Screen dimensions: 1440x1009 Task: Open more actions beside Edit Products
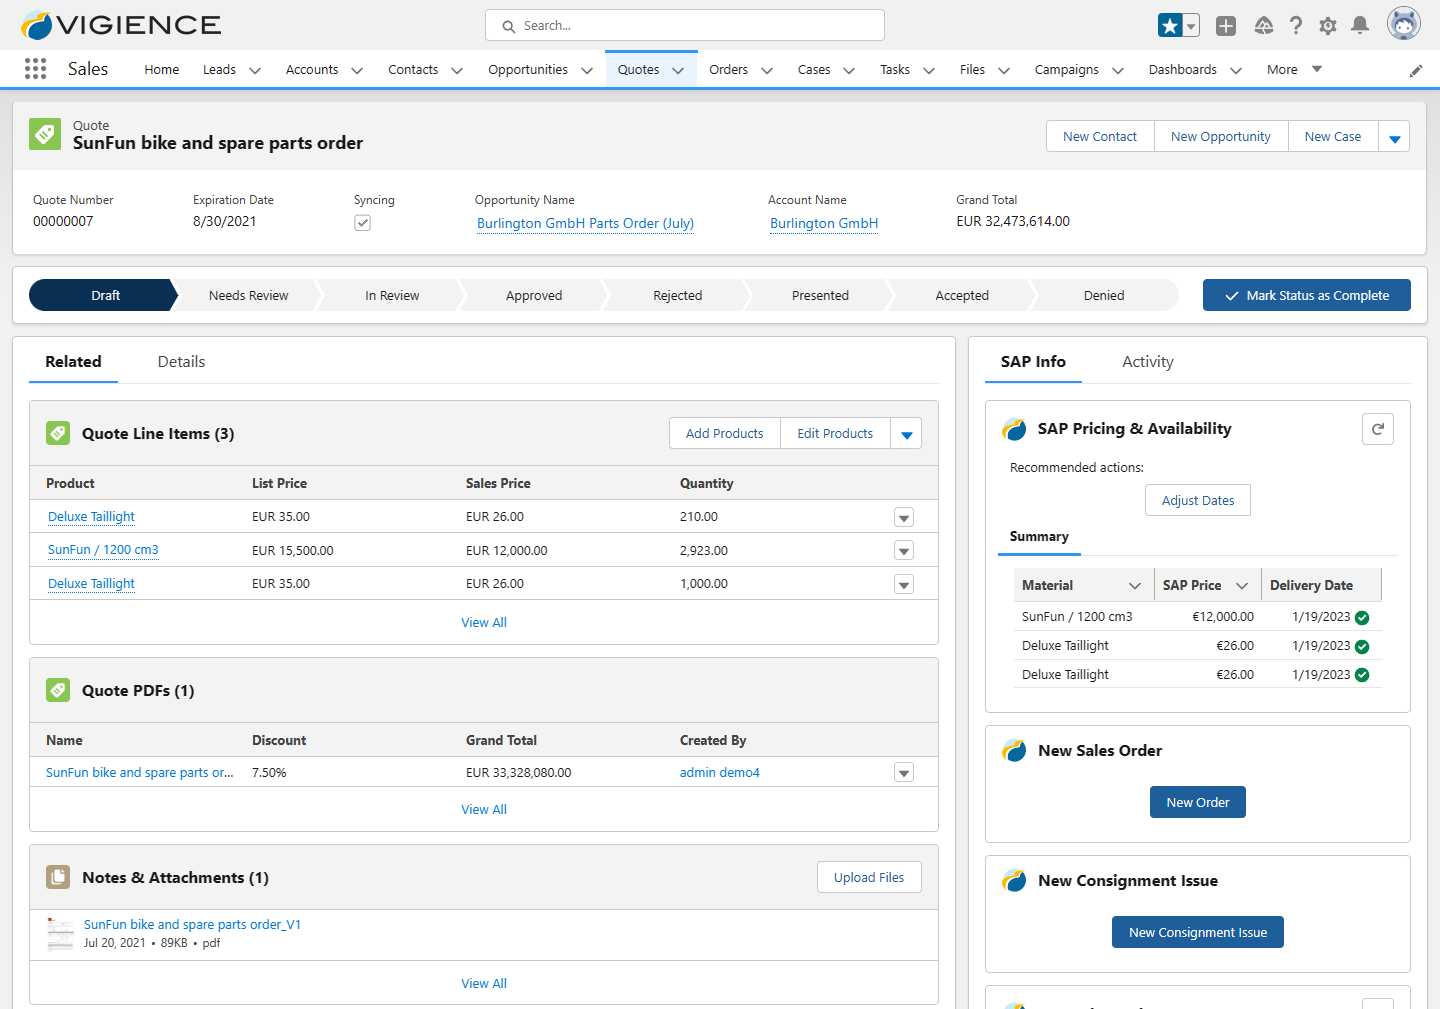tap(906, 434)
